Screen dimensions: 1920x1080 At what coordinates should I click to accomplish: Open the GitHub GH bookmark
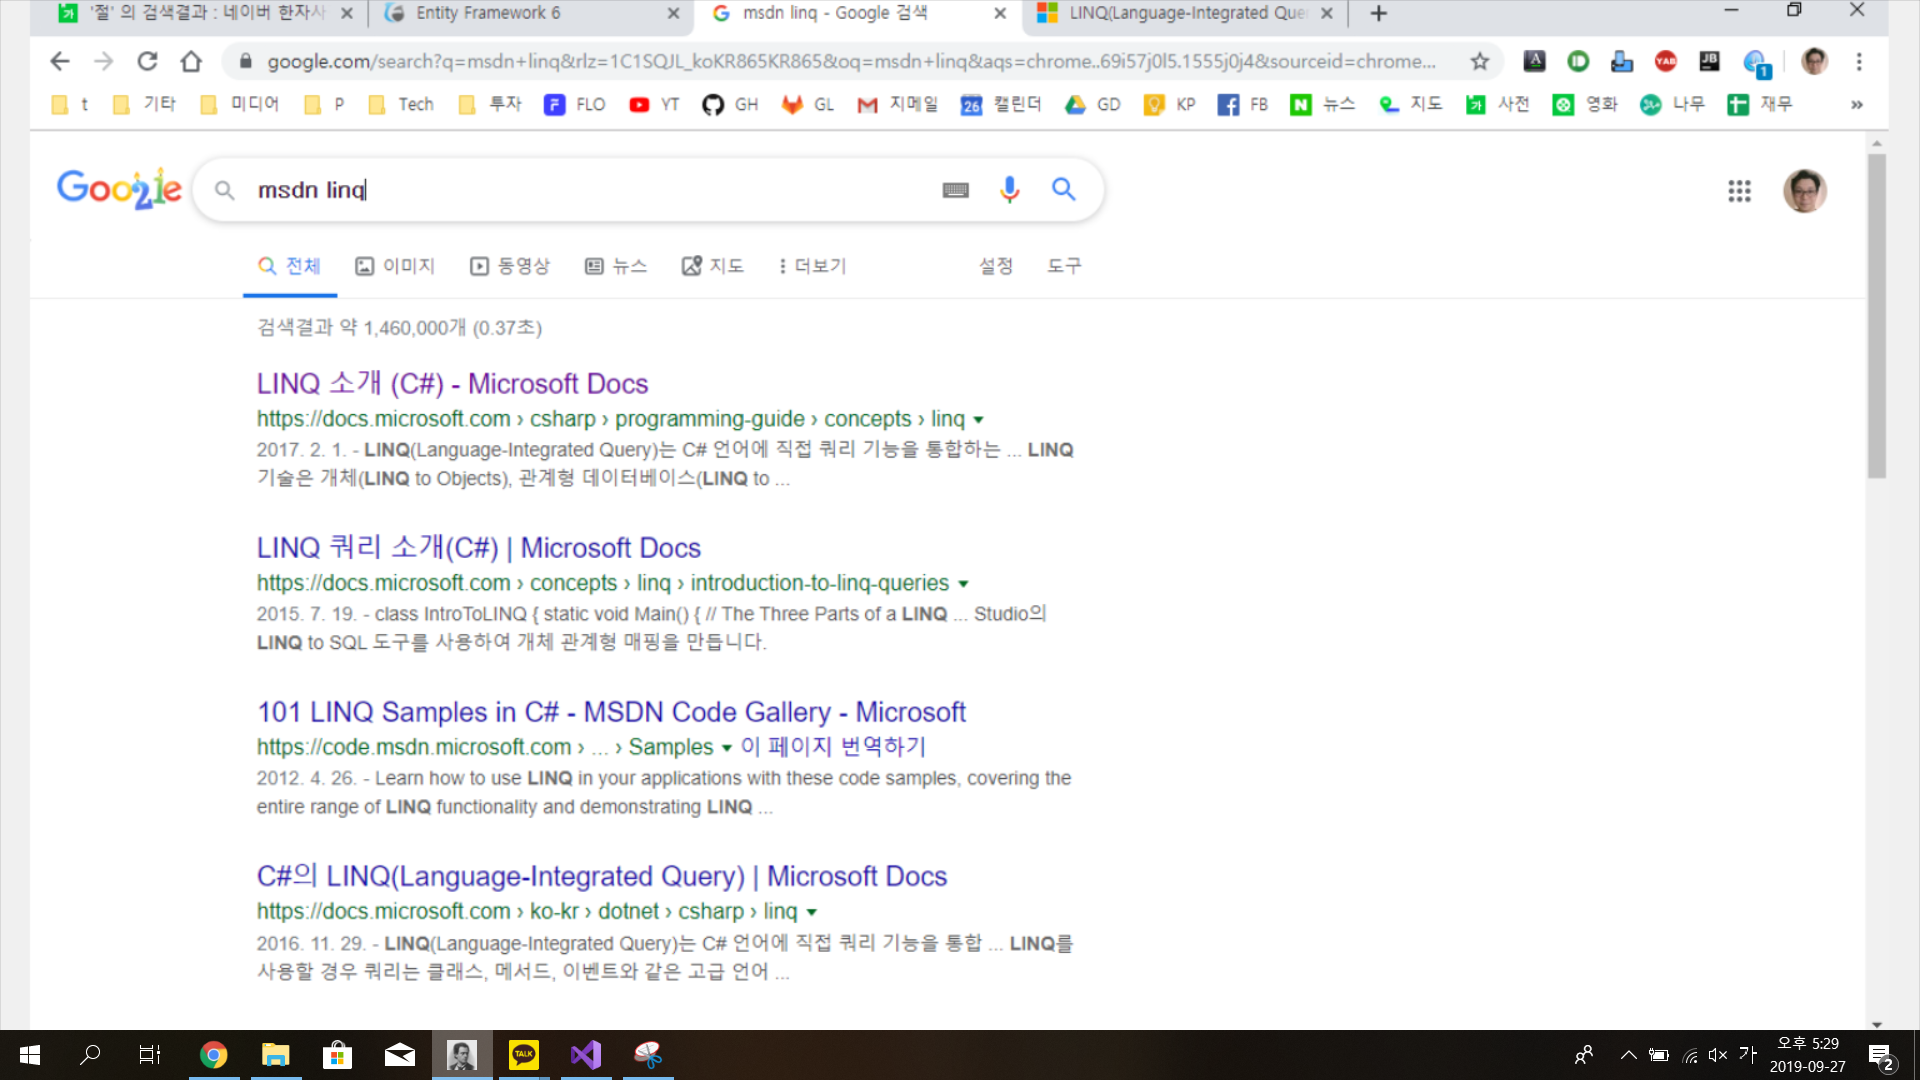click(730, 104)
